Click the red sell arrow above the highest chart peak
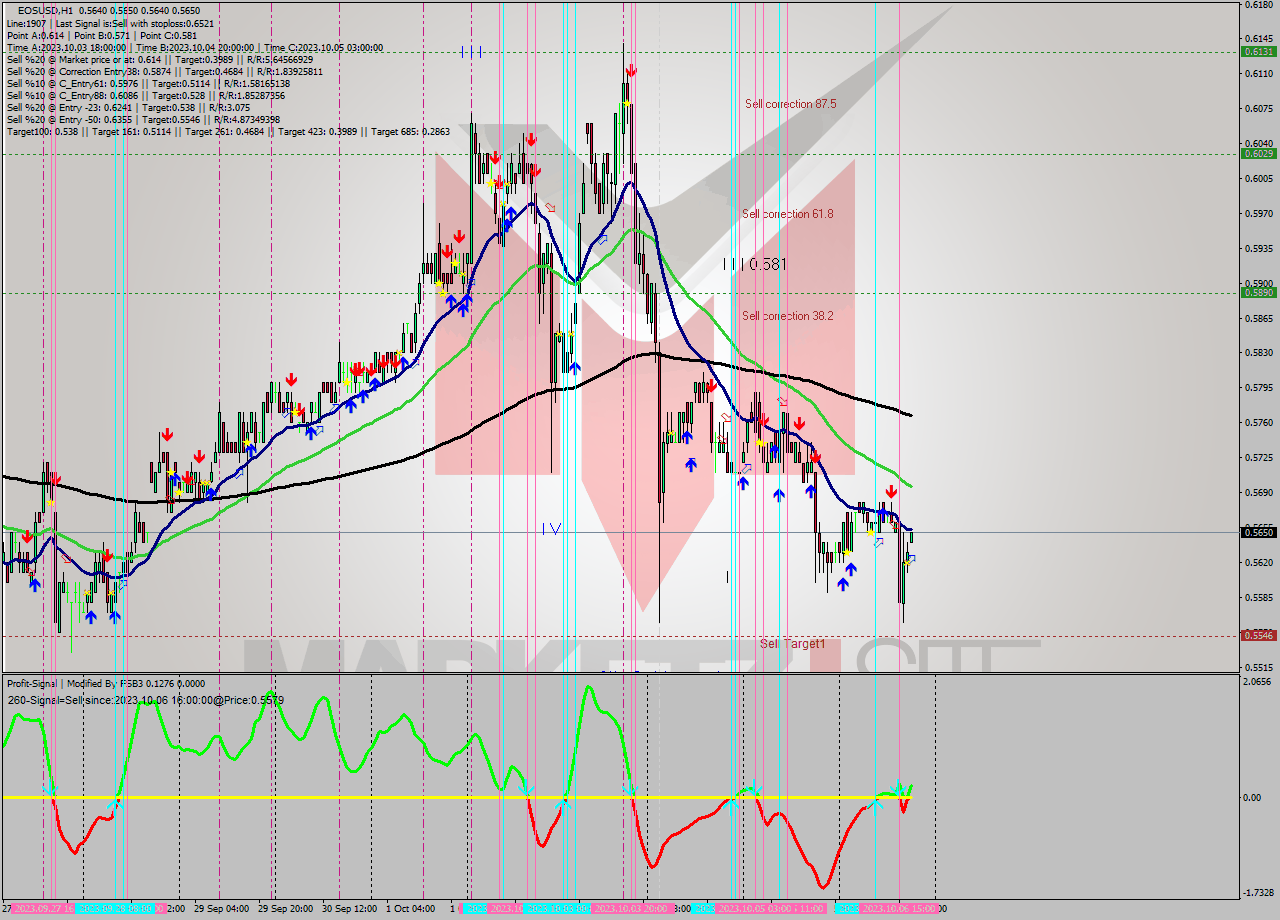1280x920 pixels. click(x=631, y=69)
